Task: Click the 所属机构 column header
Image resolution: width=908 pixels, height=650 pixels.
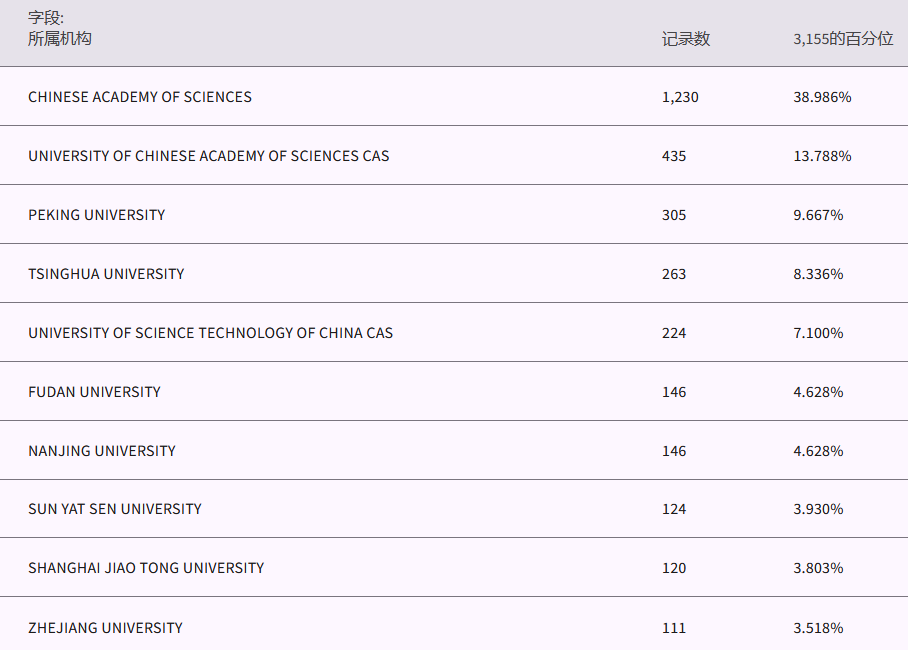Action: [x=60, y=39]
